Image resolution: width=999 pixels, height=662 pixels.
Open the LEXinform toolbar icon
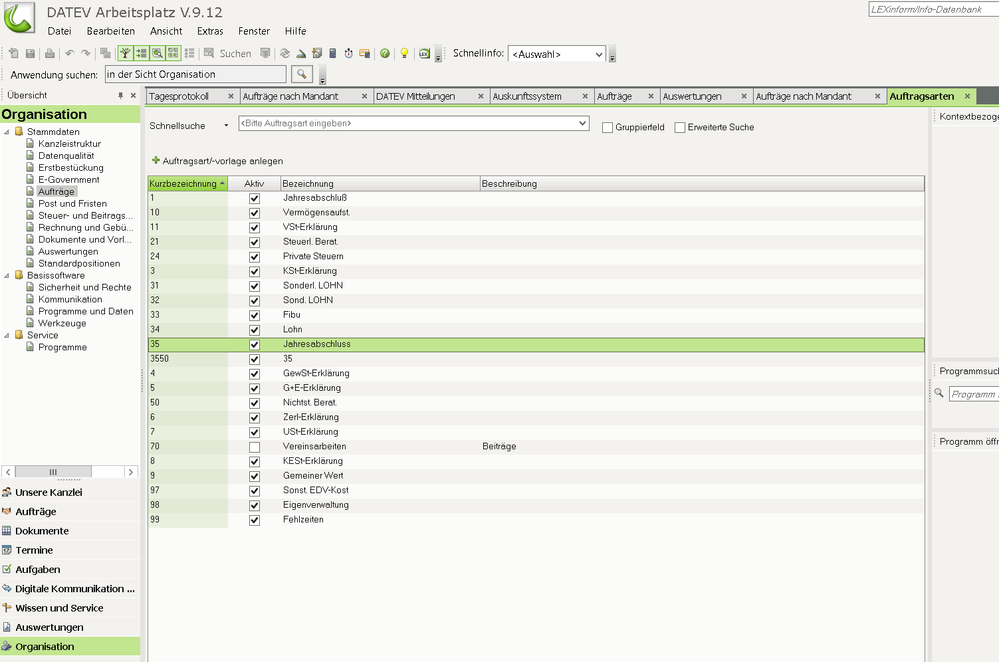coord(424,54)
